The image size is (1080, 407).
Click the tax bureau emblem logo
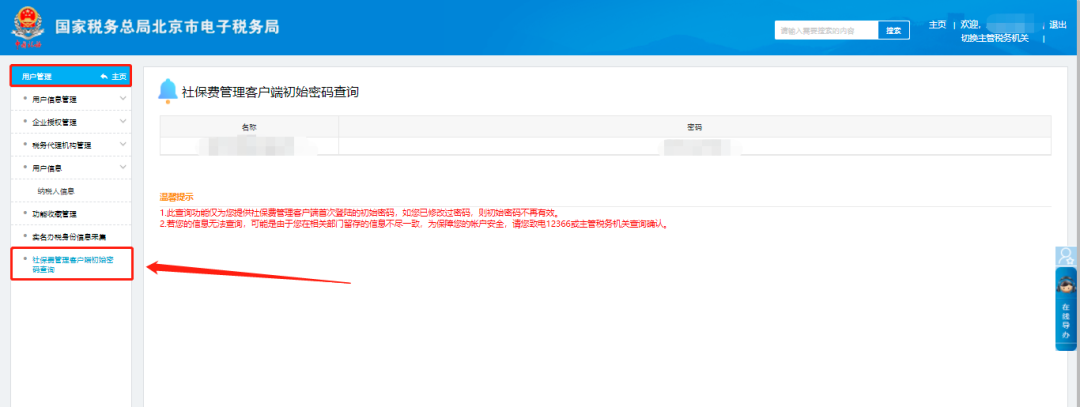point(26,27)
